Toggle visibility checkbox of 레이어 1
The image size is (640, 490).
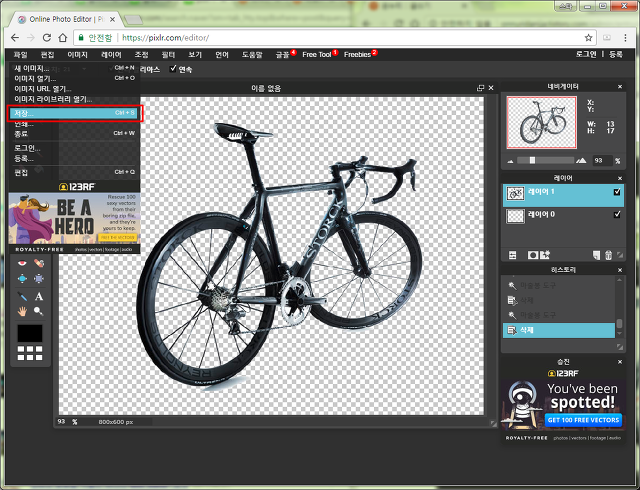617,192
